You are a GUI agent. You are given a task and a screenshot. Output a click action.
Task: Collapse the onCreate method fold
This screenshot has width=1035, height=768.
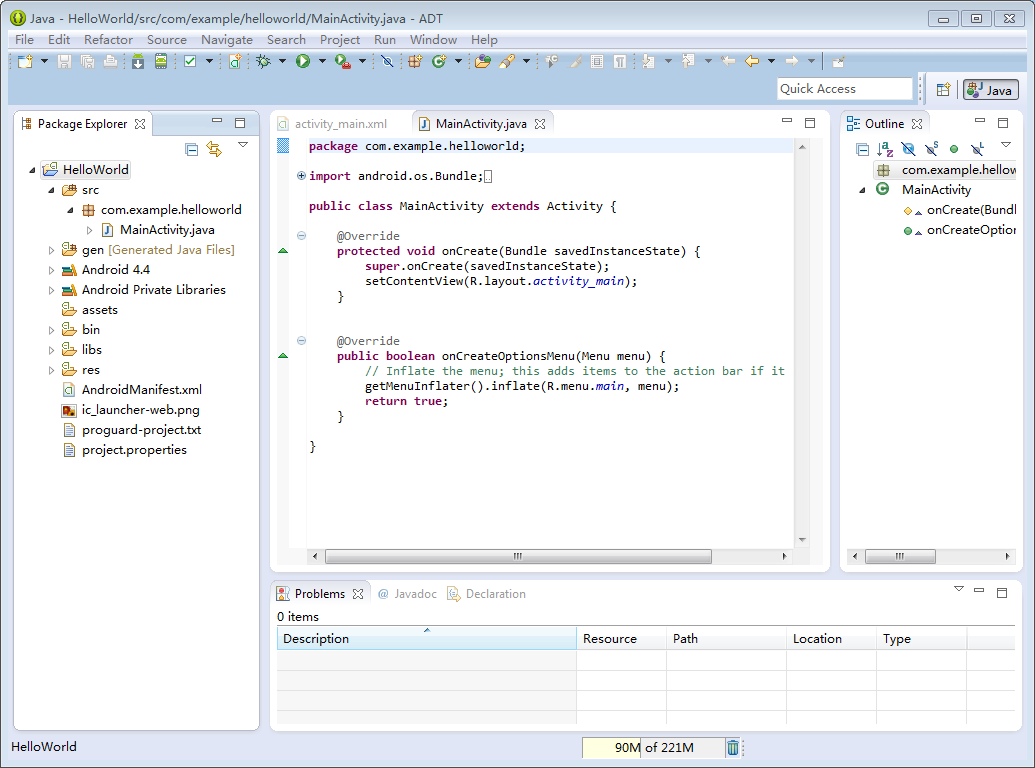[301, 236]
